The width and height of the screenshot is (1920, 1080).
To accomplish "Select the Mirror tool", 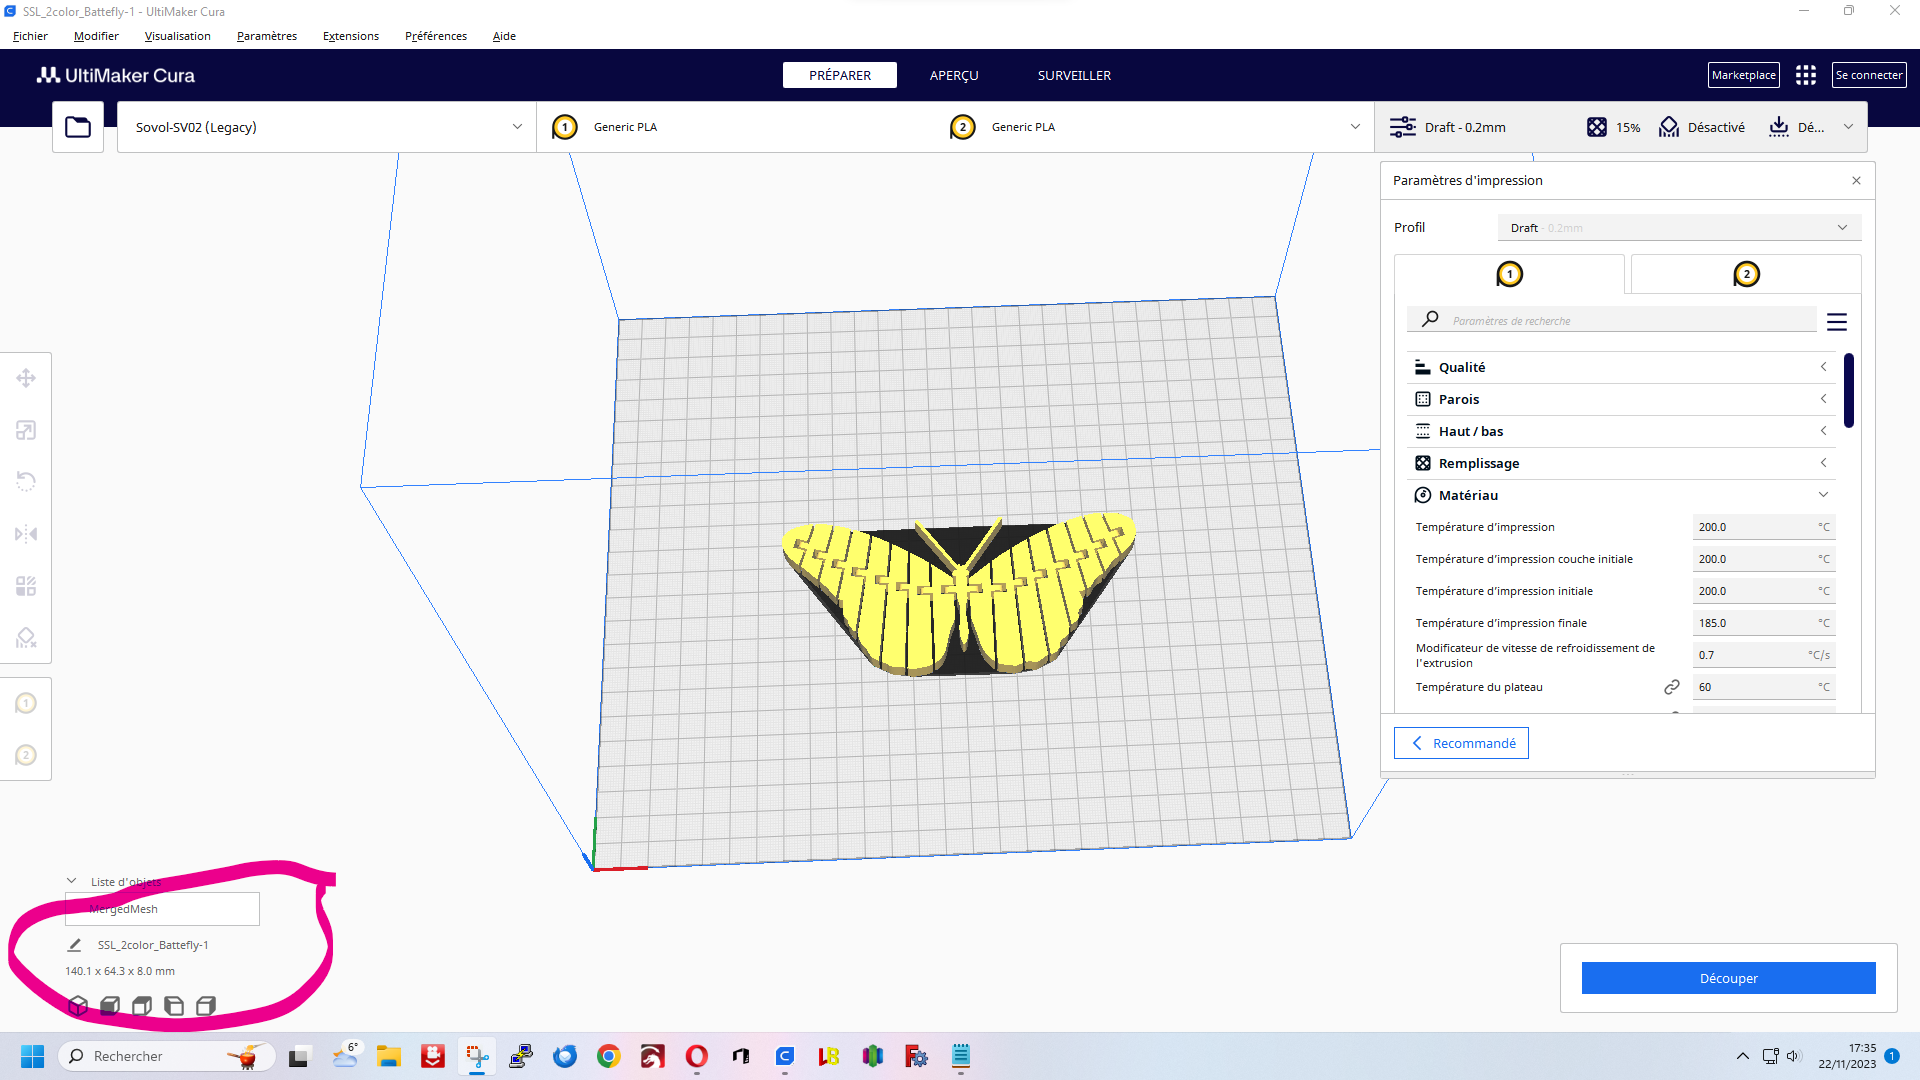I will tap(26, 534).
